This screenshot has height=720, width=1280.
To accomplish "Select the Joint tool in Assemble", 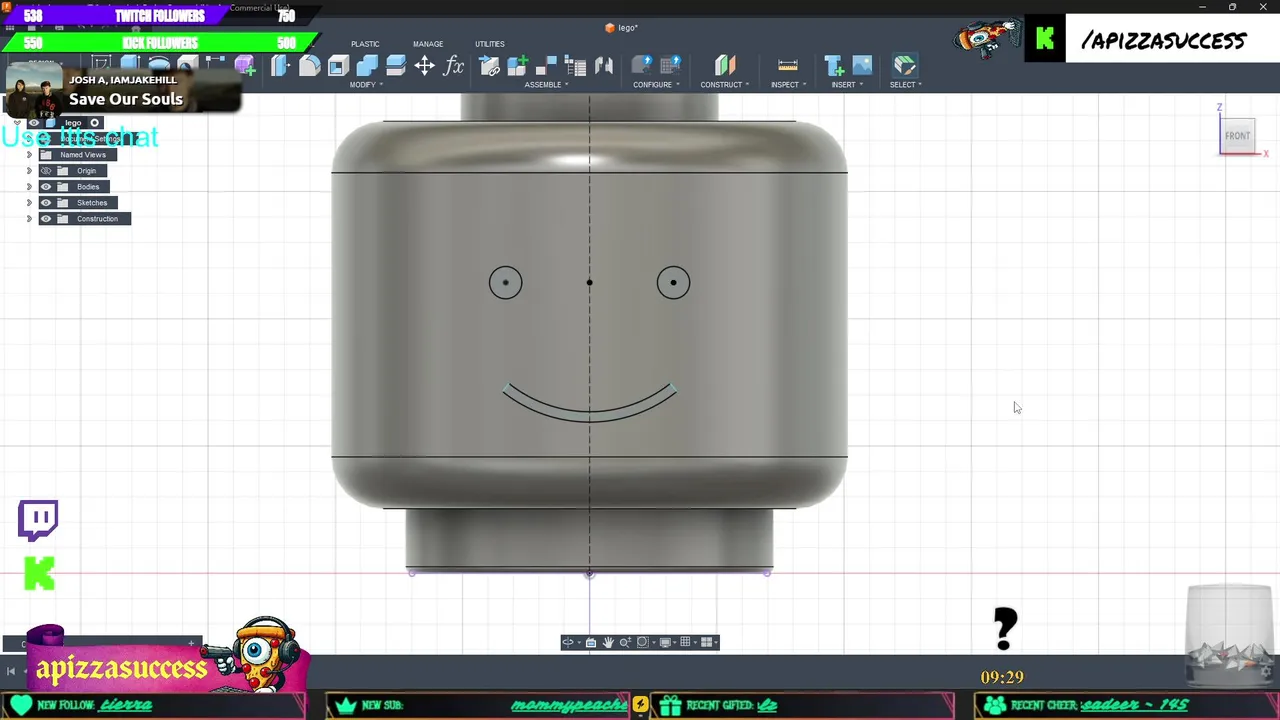I will [x=547, y=66].
